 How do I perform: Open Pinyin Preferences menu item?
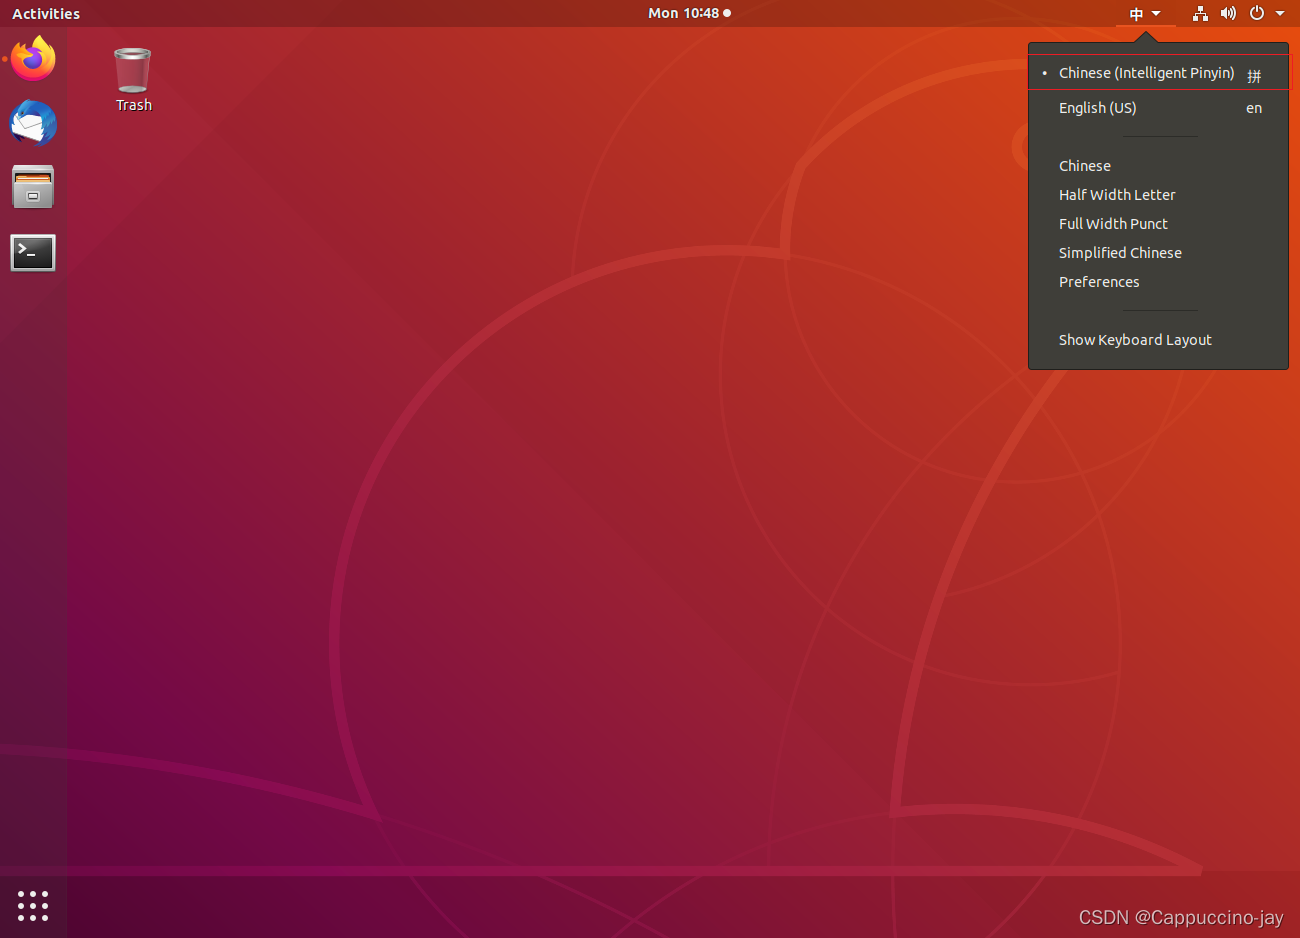(x=1159, y=282)
